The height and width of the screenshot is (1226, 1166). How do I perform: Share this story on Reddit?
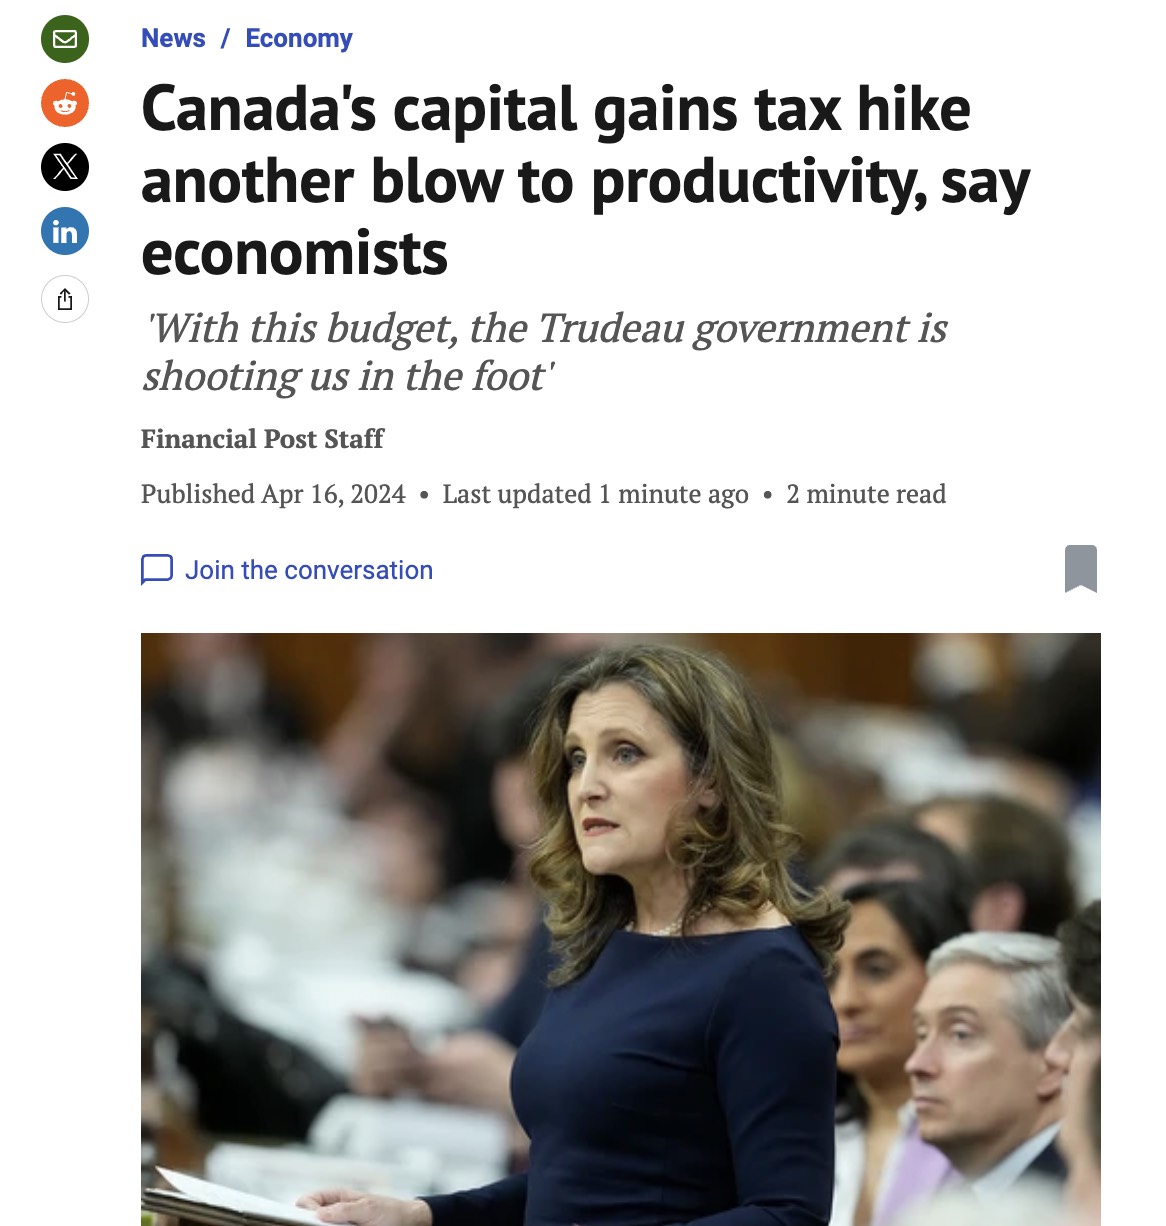click(65, 103)
